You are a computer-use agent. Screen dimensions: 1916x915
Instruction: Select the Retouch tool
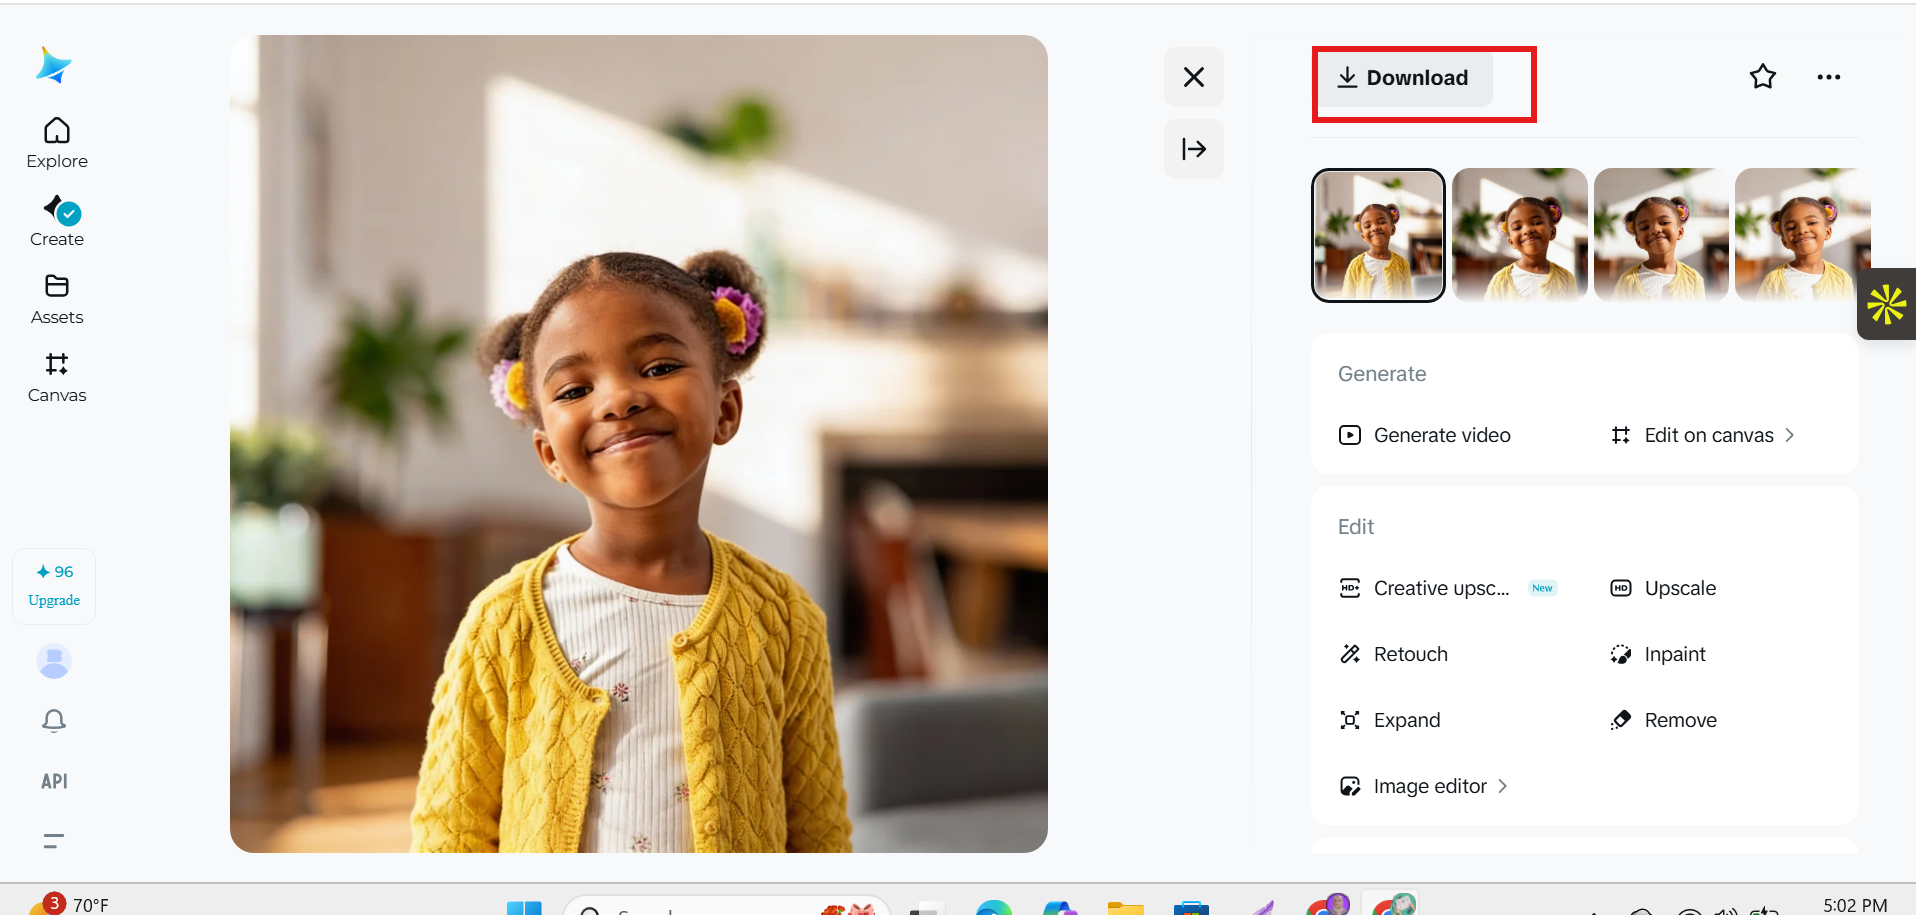coord(1394,654)
